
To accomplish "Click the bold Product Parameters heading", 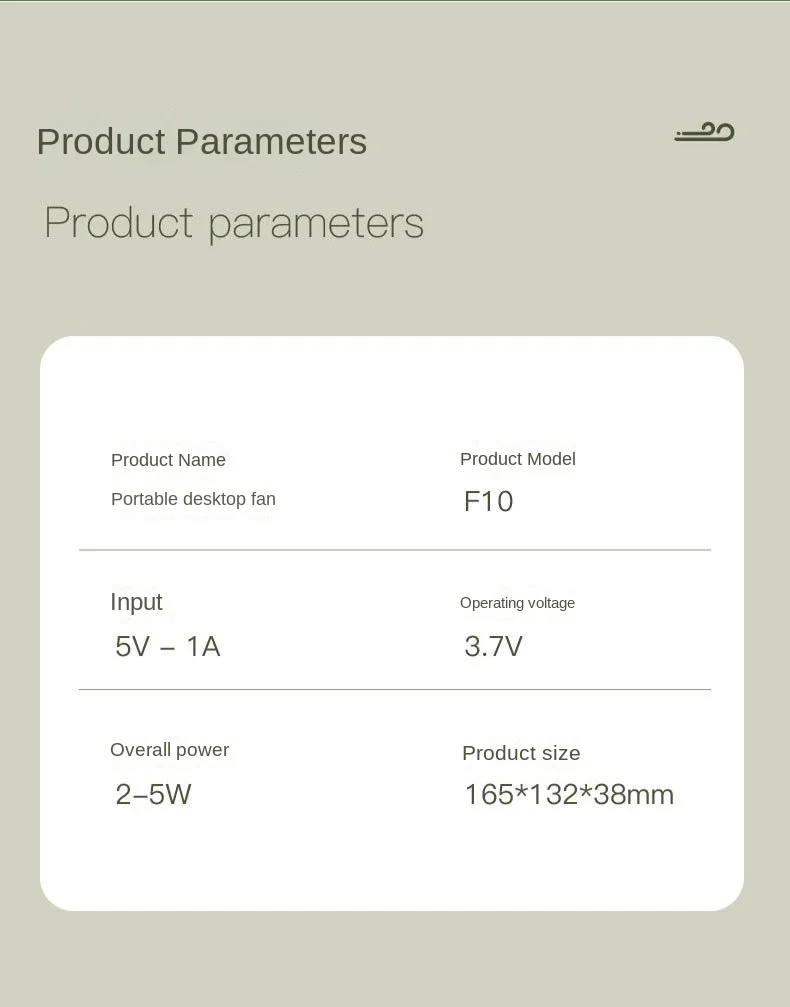I will click(x=202, y=141).
